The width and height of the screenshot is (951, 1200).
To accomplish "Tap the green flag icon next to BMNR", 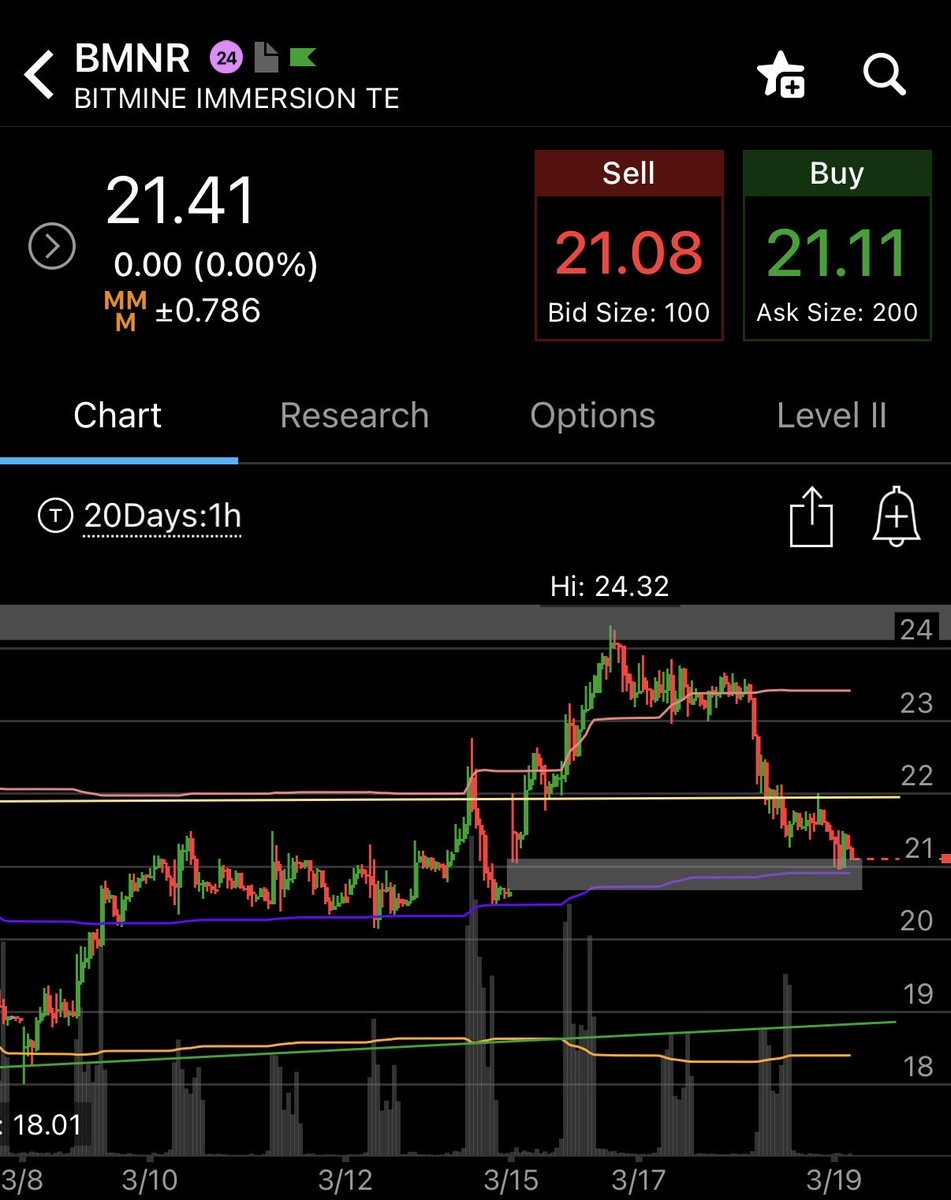I will (301, 58).
